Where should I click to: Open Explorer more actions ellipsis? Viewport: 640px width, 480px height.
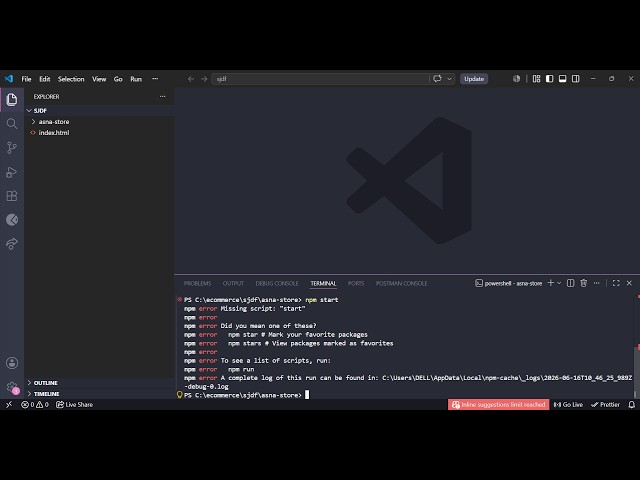162,97
